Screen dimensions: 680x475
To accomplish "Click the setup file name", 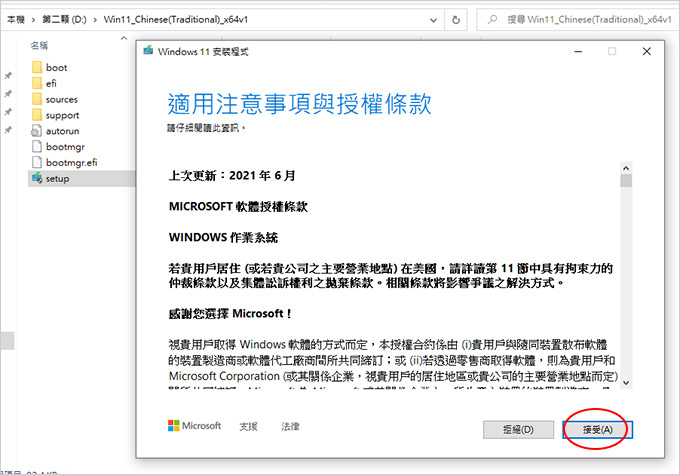I will click(x=57, y=179).
